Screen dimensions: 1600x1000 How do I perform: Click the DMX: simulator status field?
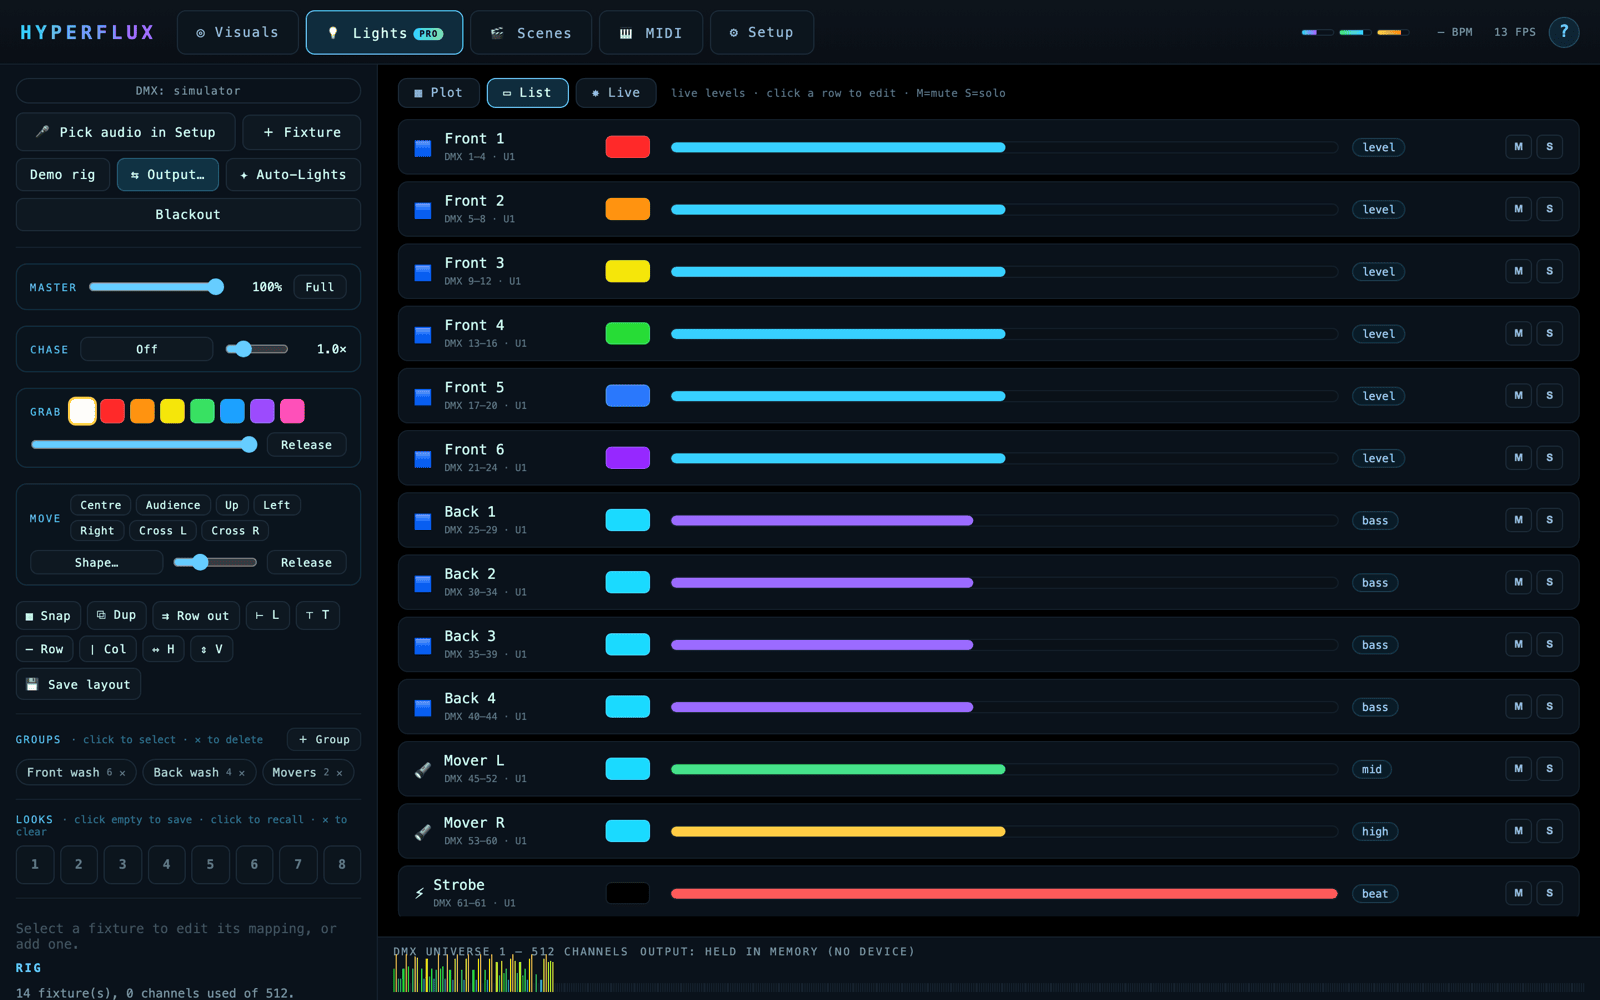coord(188,90)
